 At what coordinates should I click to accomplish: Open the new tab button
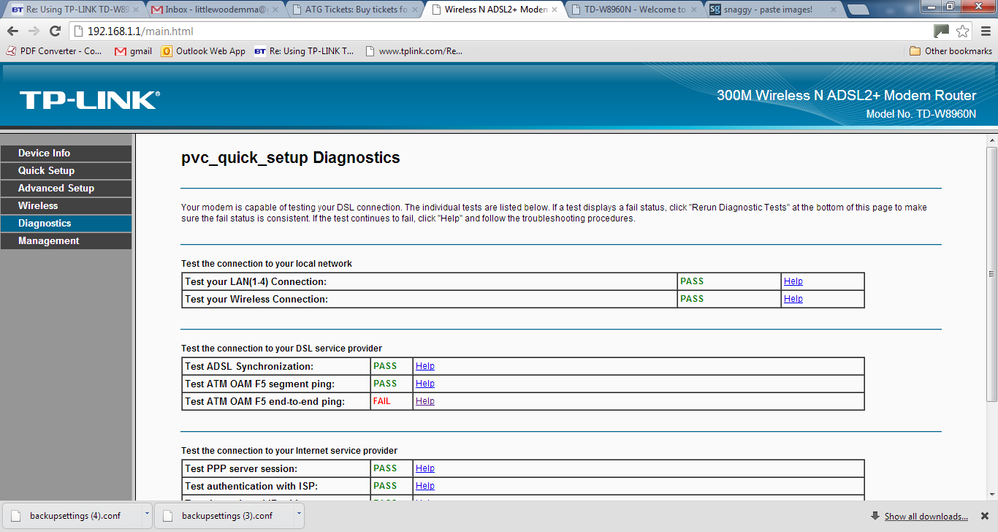pos(859,10)
